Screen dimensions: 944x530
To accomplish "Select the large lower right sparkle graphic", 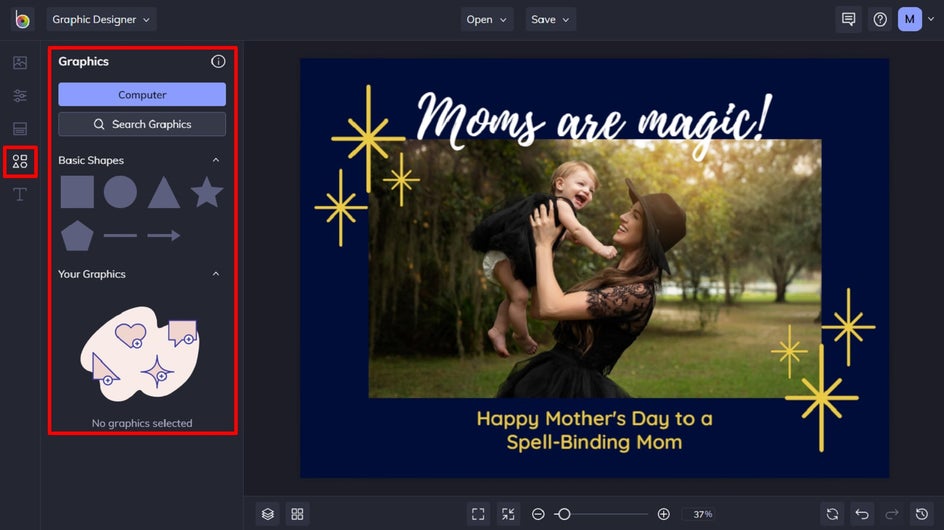I will [x=822, y=398].
